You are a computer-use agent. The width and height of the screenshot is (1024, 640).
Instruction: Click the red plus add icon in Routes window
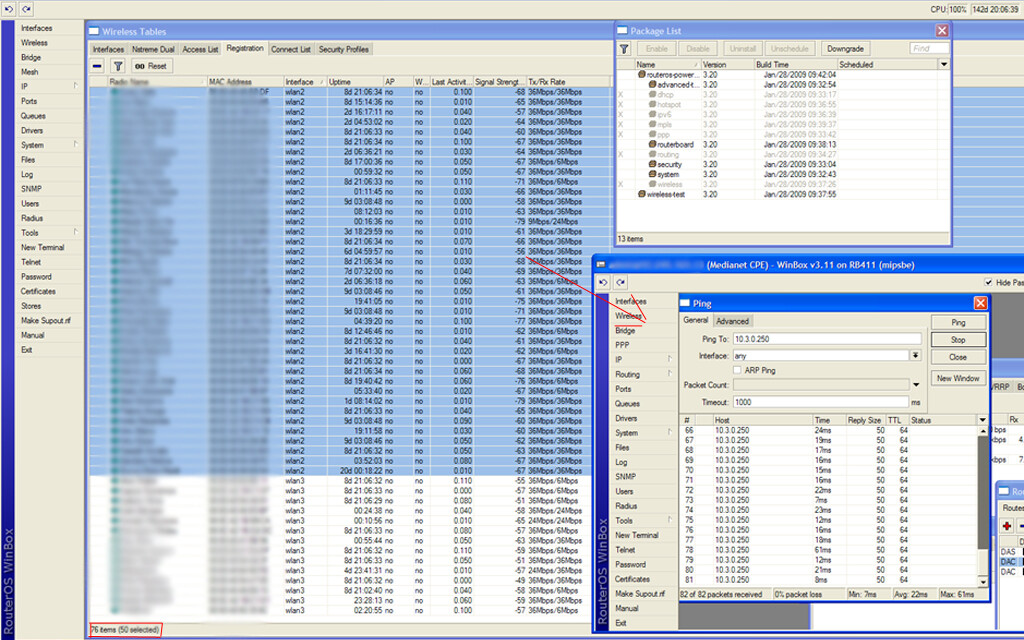tap(1006, 526)
